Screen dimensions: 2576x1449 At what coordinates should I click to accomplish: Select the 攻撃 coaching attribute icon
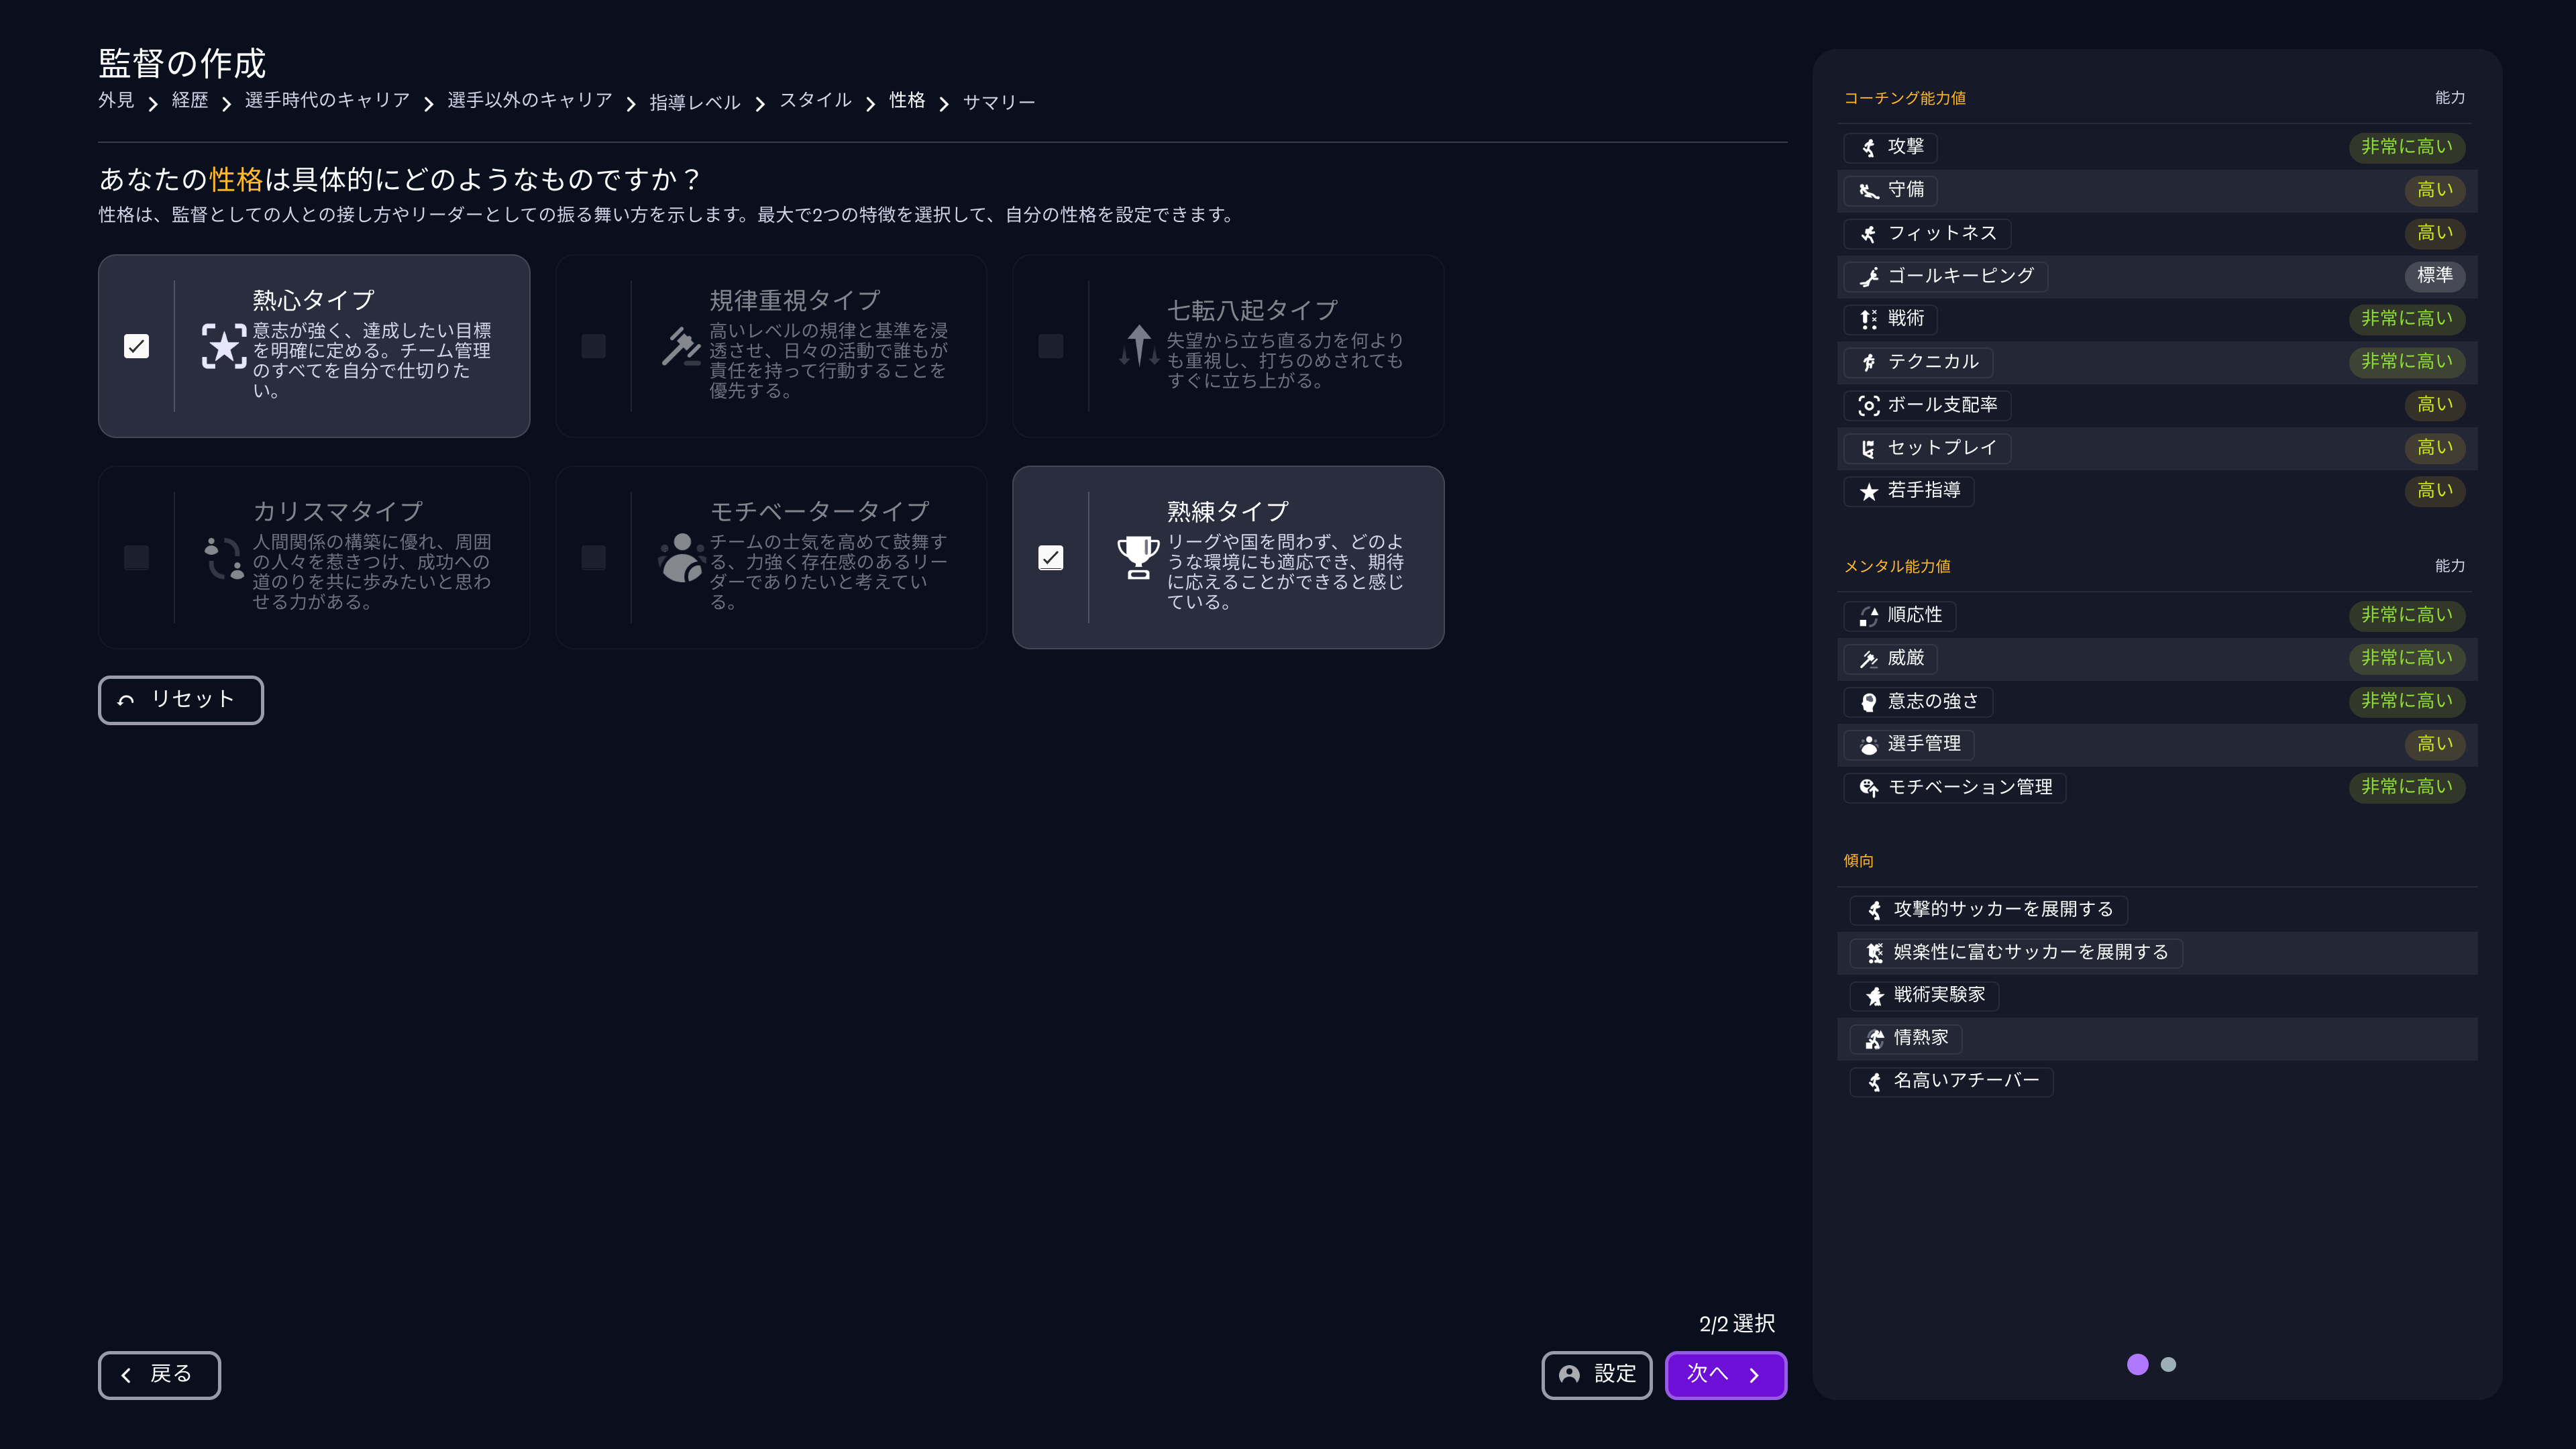pyautogui.click(x=1869, y=147)
